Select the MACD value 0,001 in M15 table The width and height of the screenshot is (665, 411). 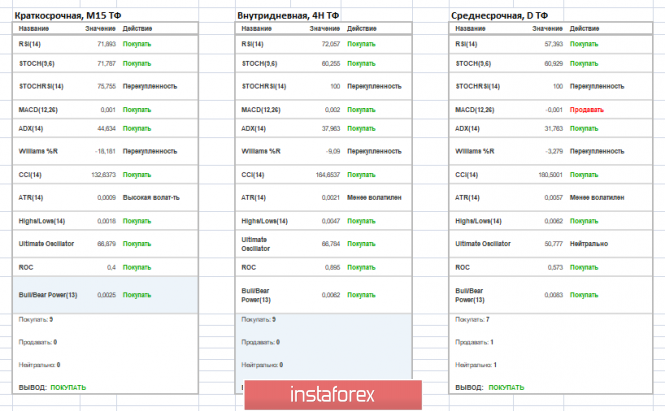pyautogui.click(x=108, y=110)
